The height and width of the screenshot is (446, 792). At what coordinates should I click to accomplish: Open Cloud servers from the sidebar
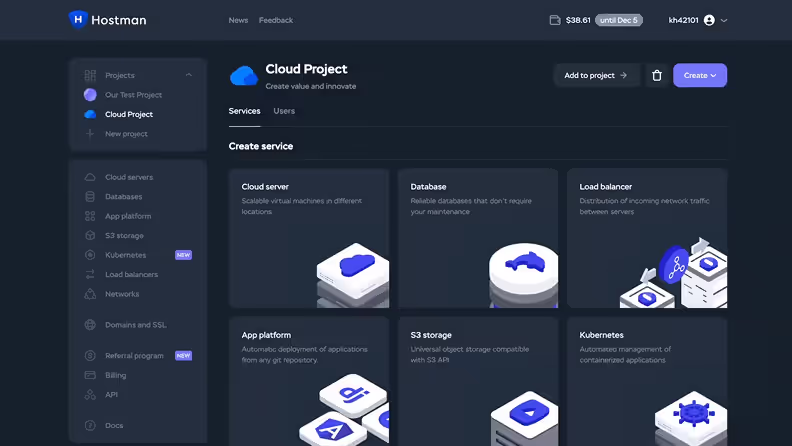[x=128, y=177]
